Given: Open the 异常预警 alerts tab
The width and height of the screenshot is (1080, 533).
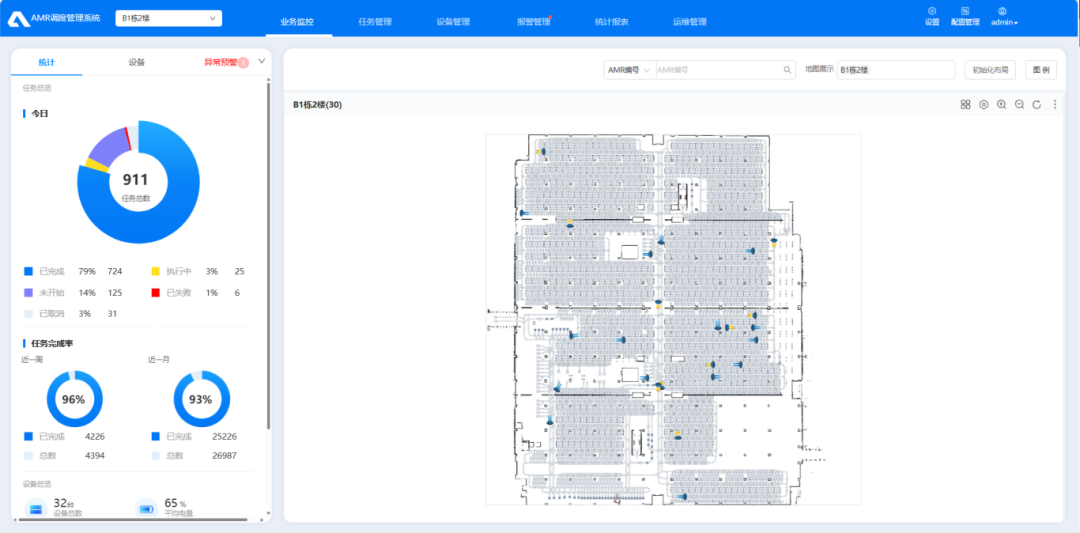Looking at the screenshot, I should (222, 62).
